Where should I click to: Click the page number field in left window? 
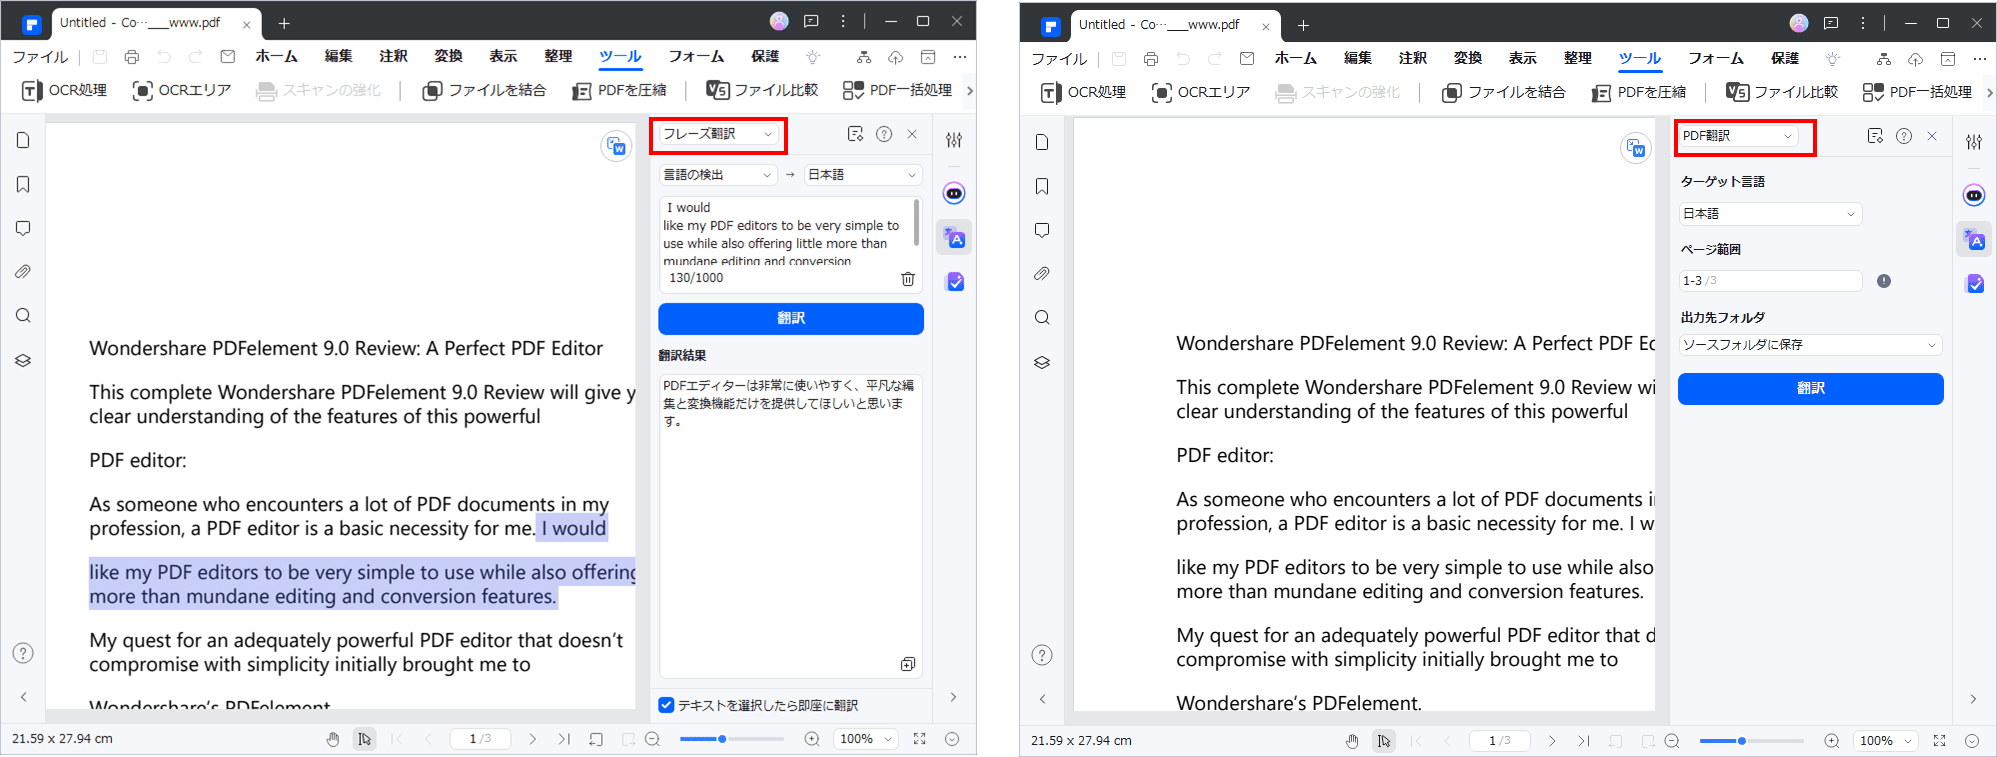[480, 739]
